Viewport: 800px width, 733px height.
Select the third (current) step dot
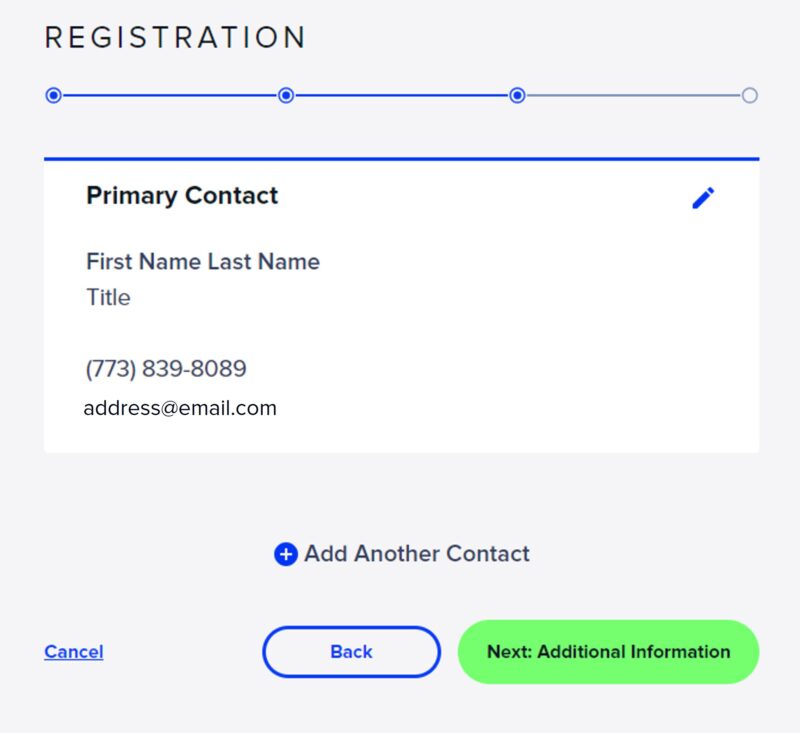517,96
